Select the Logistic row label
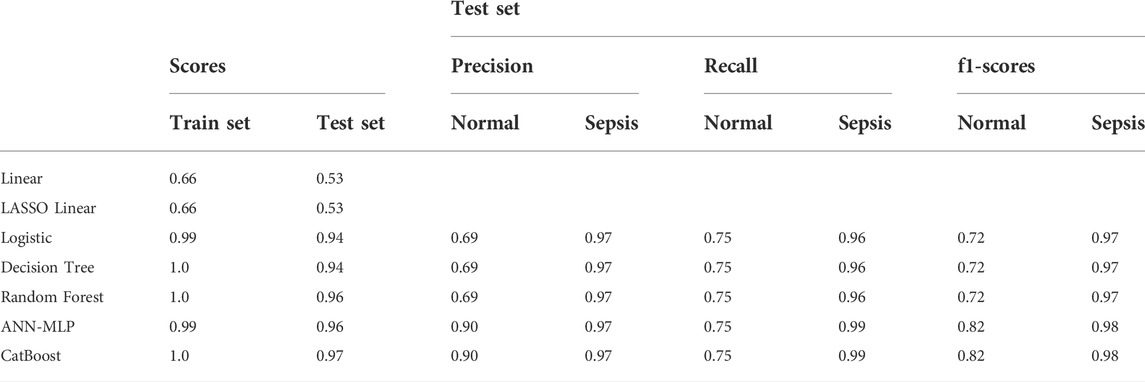The width and height of the screenshot is (1145, 382). point(27,238)
